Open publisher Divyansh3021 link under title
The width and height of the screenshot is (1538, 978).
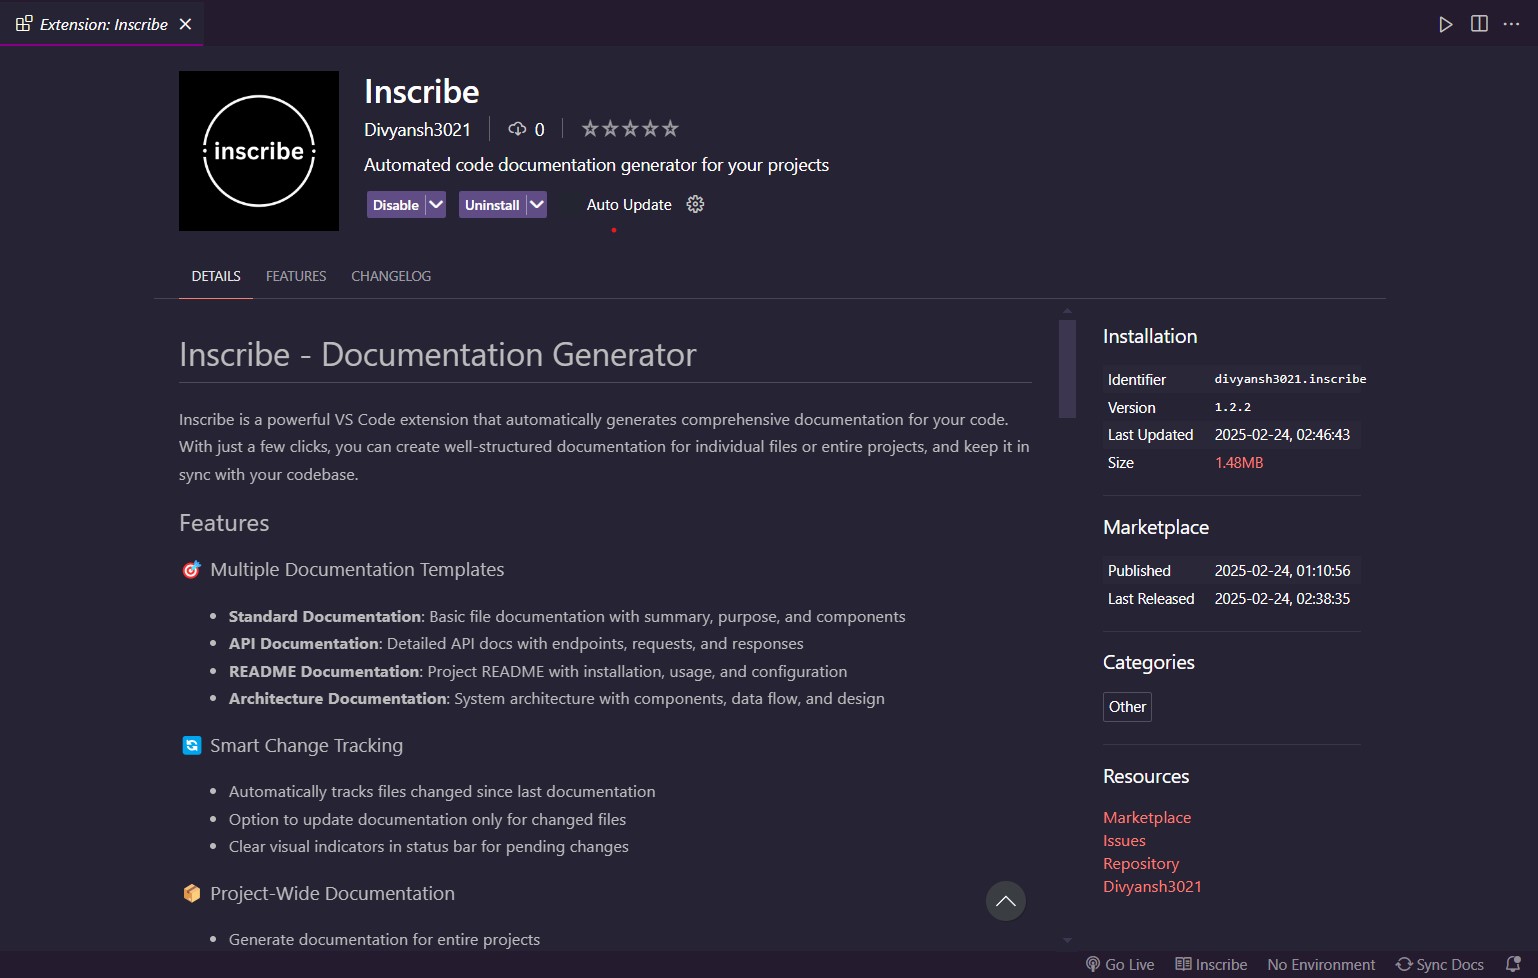tap(417, 129)
